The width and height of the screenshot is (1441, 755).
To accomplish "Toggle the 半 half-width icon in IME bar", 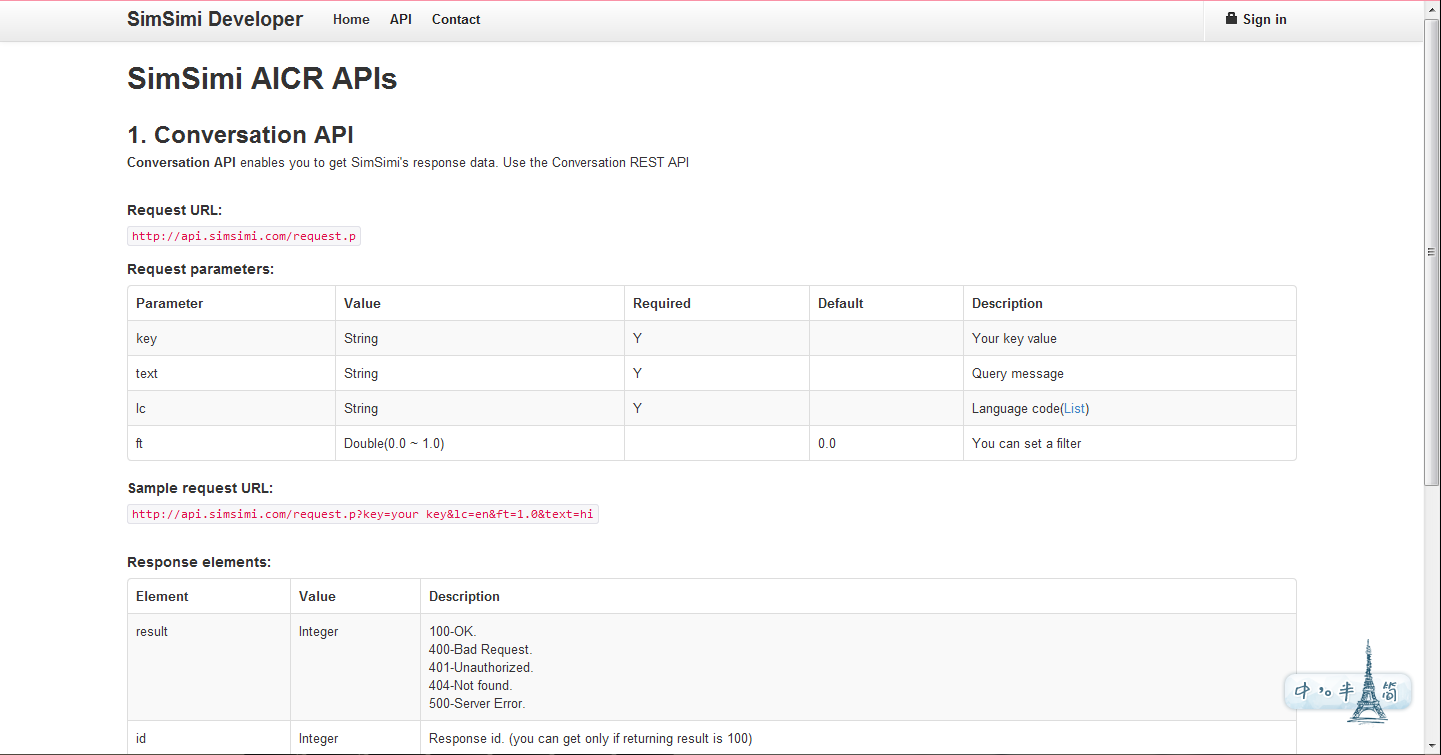I will coord(1346,691).
